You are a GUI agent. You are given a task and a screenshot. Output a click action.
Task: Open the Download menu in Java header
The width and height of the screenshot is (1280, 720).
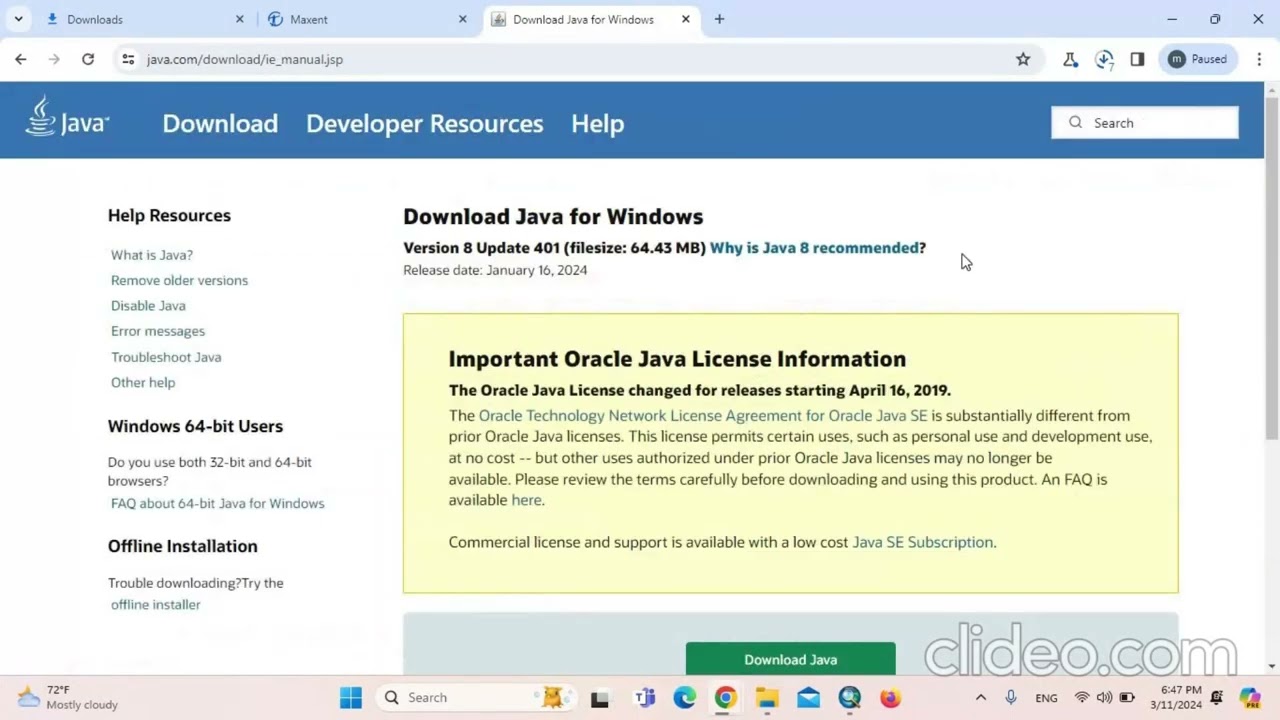tap(220, 123)
